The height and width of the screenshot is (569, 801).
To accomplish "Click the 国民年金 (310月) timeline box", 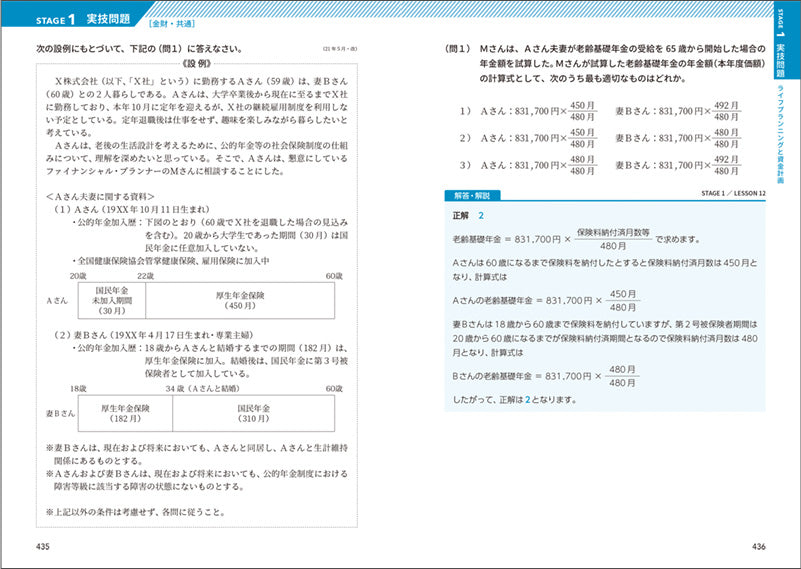I will tap(253, 413).
